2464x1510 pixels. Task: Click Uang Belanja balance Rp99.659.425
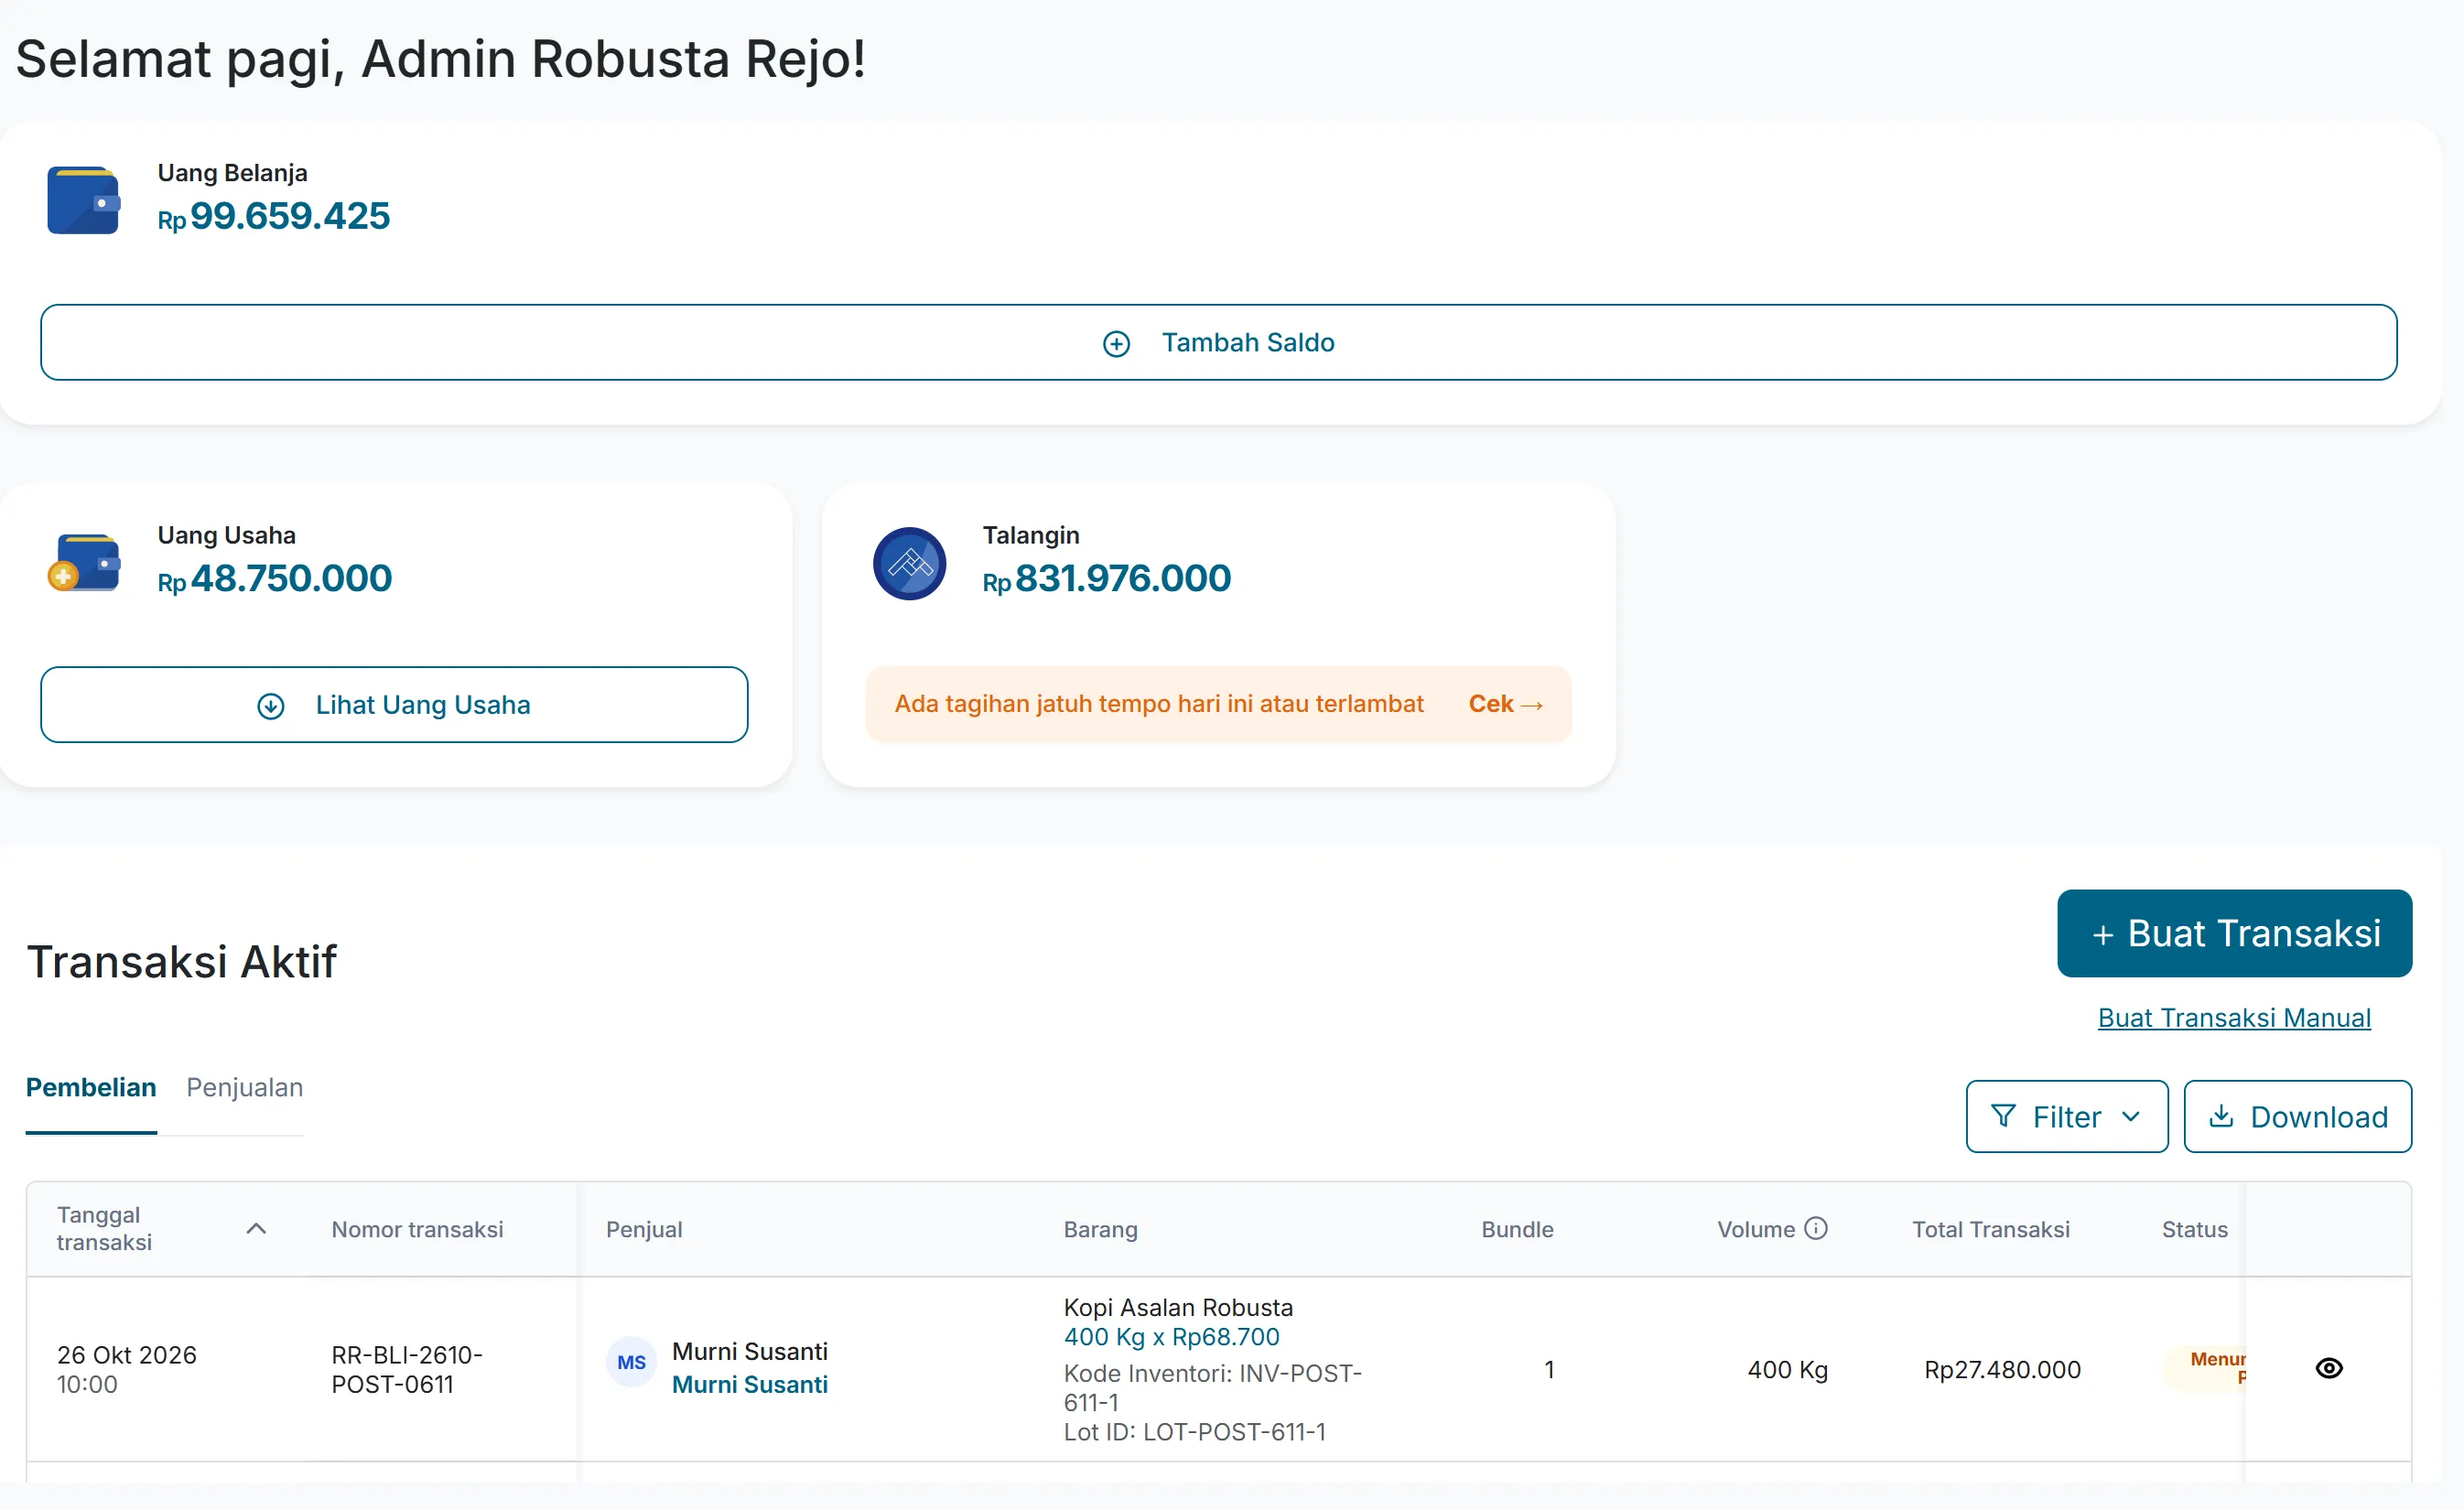(274, 216)
